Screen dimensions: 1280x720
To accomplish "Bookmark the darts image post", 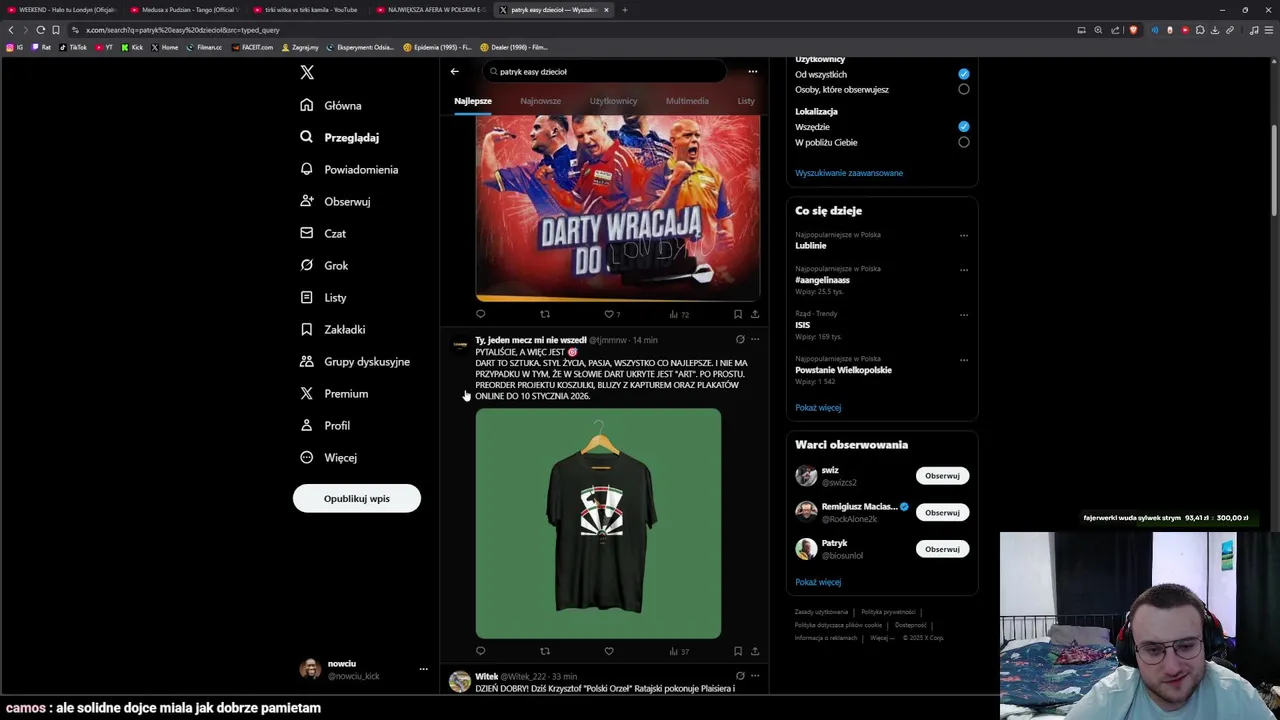I will point(738,314).
